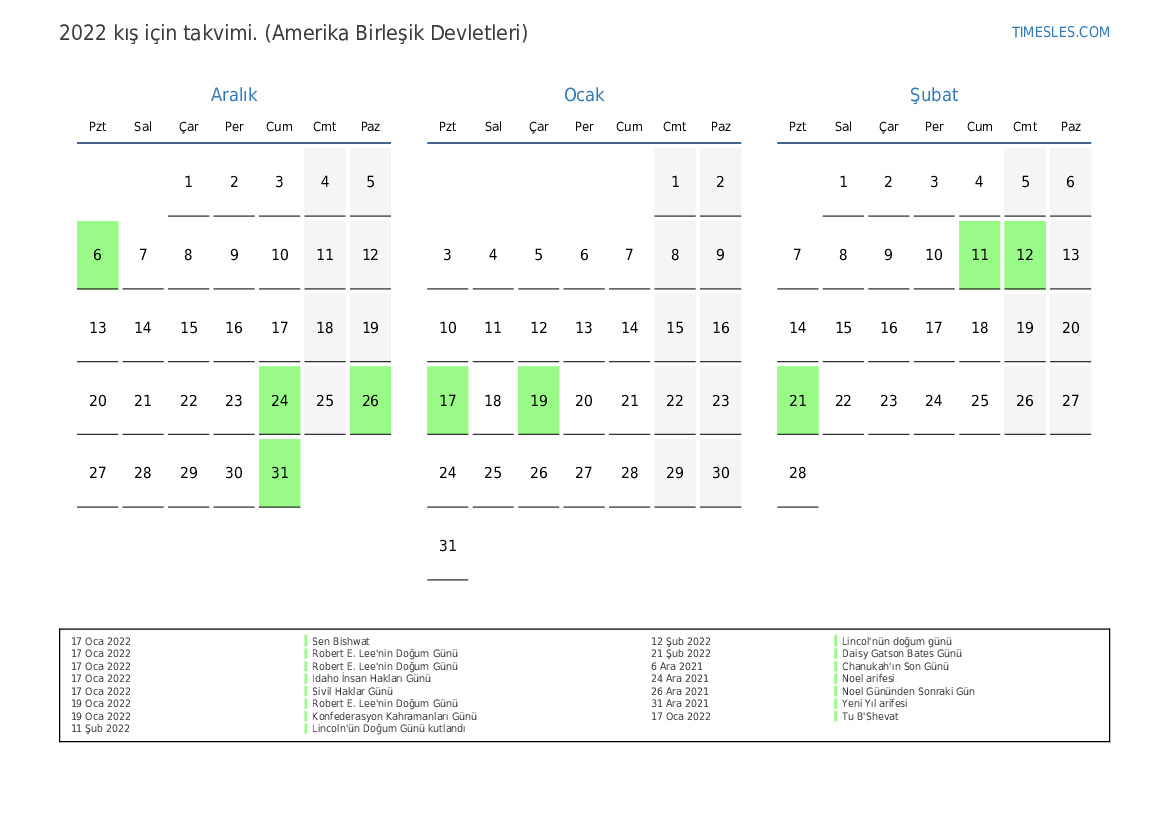Select highlighted December 6 cell

coord(98,255)
